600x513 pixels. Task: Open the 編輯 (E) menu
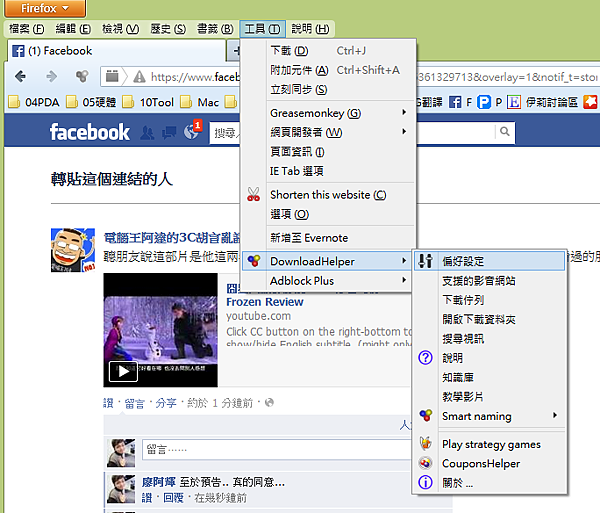[73, 29]
